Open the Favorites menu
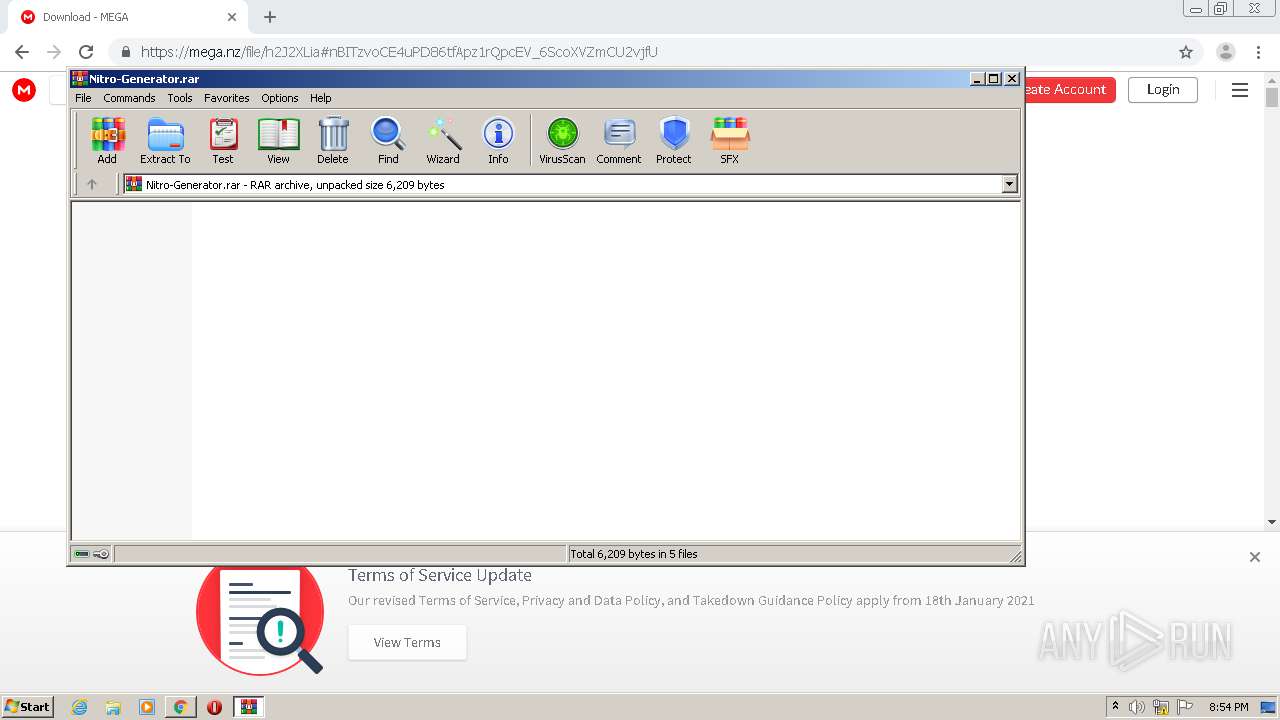 (227, 98)
